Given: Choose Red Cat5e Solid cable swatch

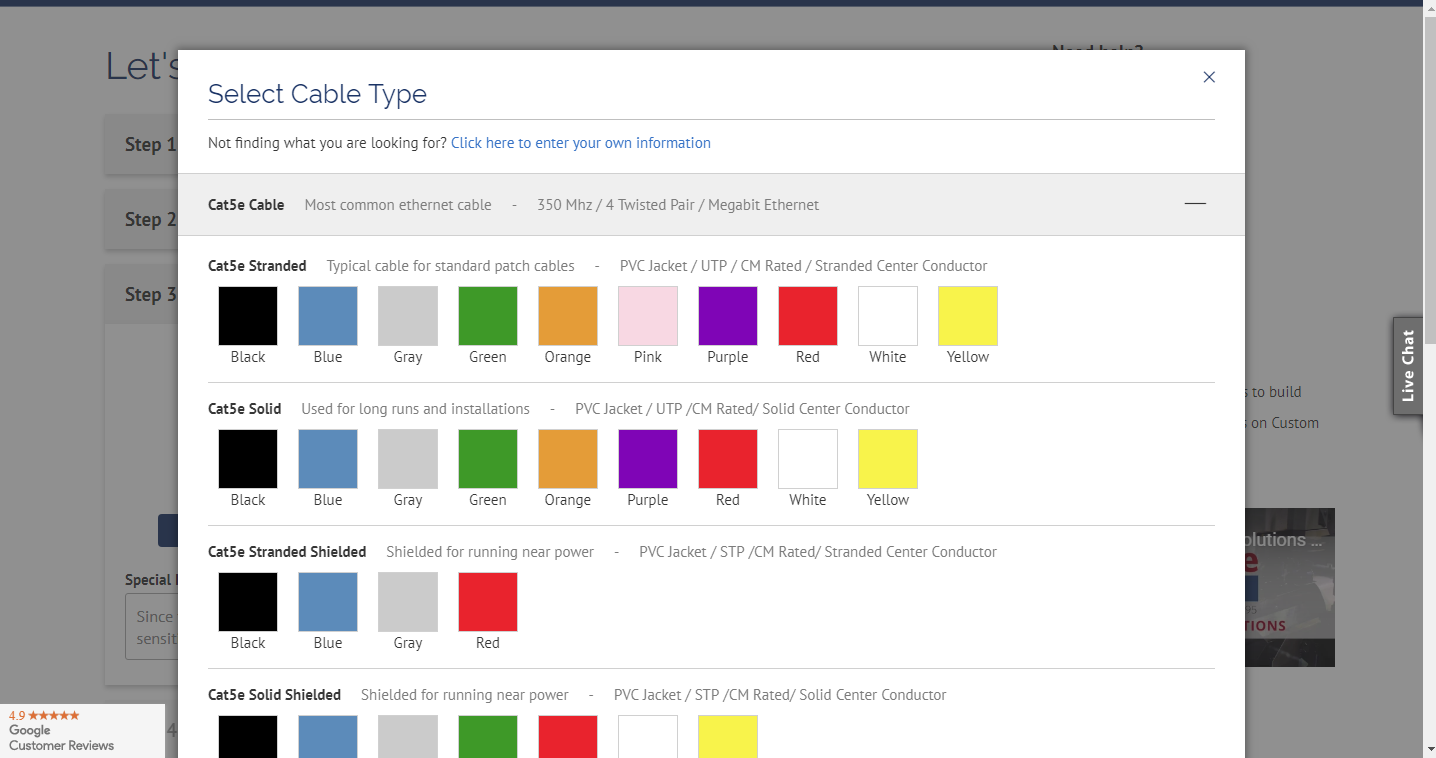Looking at the screenshot, I should [x=728, y=459].
